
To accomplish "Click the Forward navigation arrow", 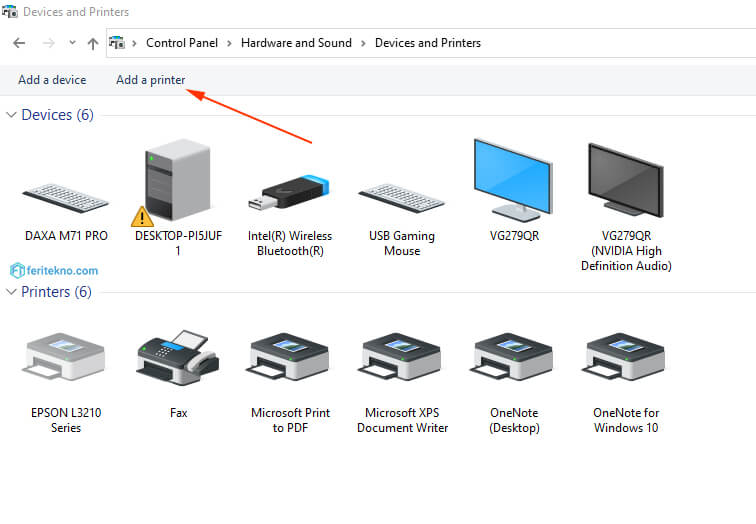I will point(49,43).
